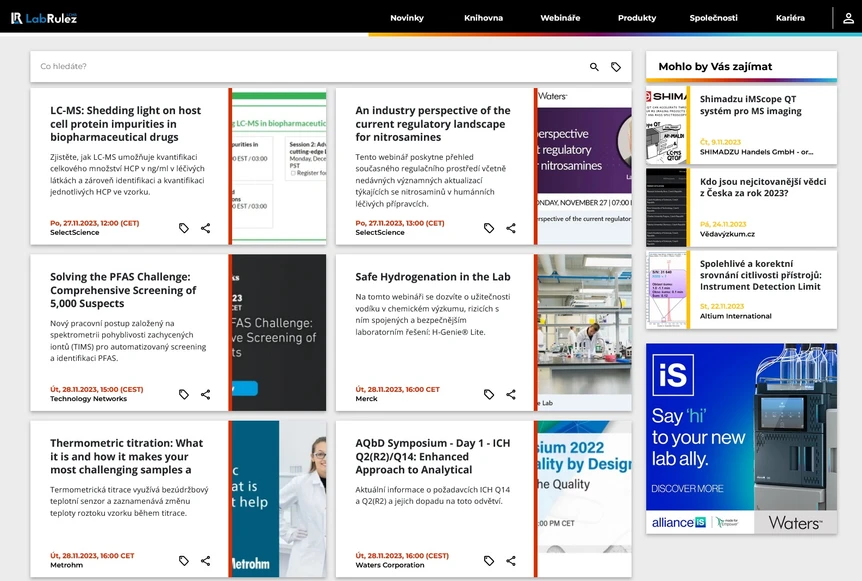This screenshot has width=862, height=581.
Task: Open 'Kdo jsou nejcitovanější vědci' article
Action: (x=762, y=187)
